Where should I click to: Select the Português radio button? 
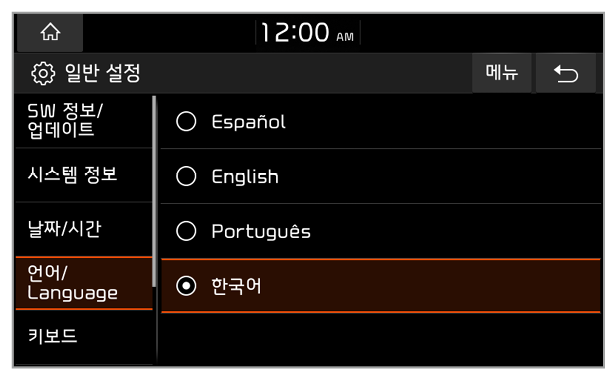pos(186,231)
